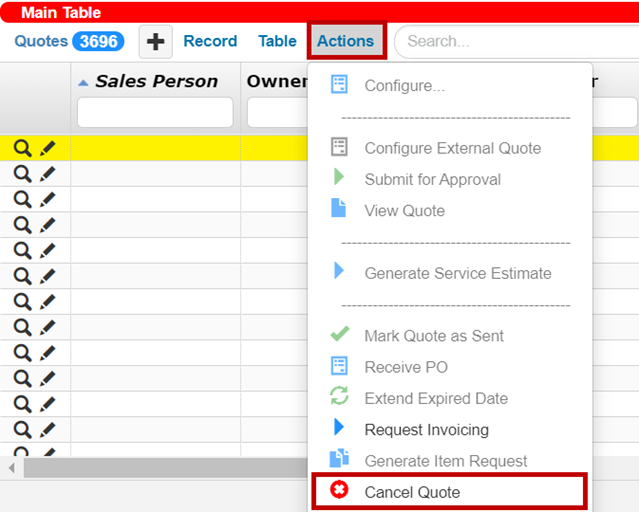Viewport: 639px width, 512px height.
Task: Click the Quotes link
Action: click(41, 41)
